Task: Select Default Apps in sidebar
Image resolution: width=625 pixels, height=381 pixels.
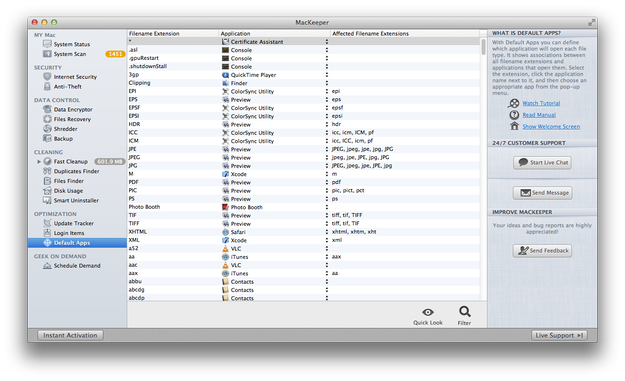Action: pos(77,243)
